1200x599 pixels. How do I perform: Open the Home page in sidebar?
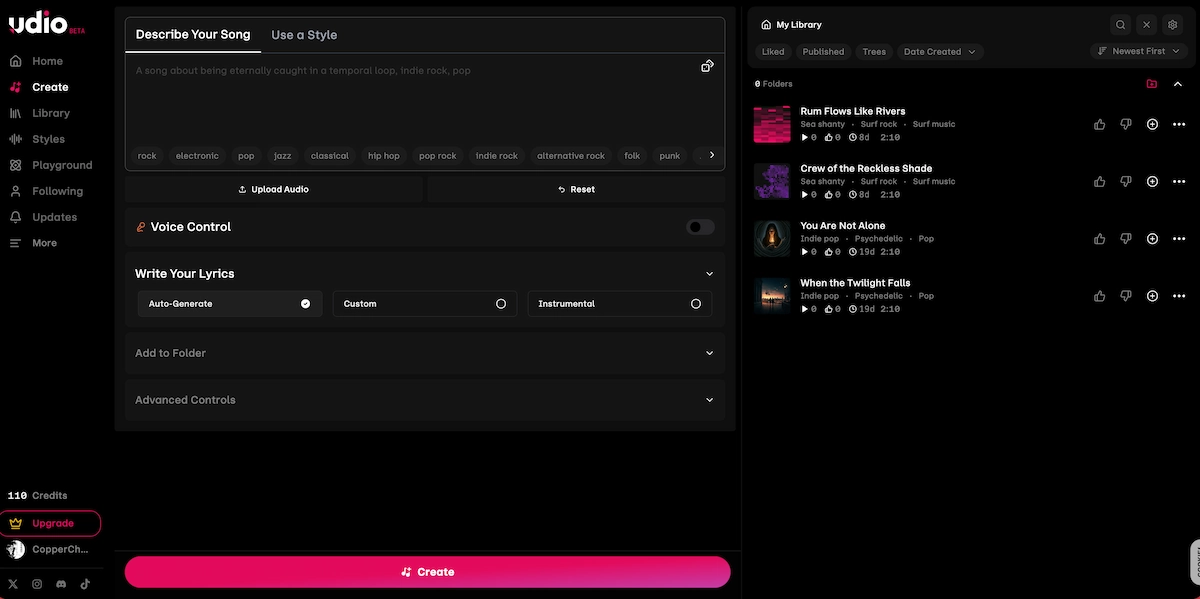click(x=37, y=61)
